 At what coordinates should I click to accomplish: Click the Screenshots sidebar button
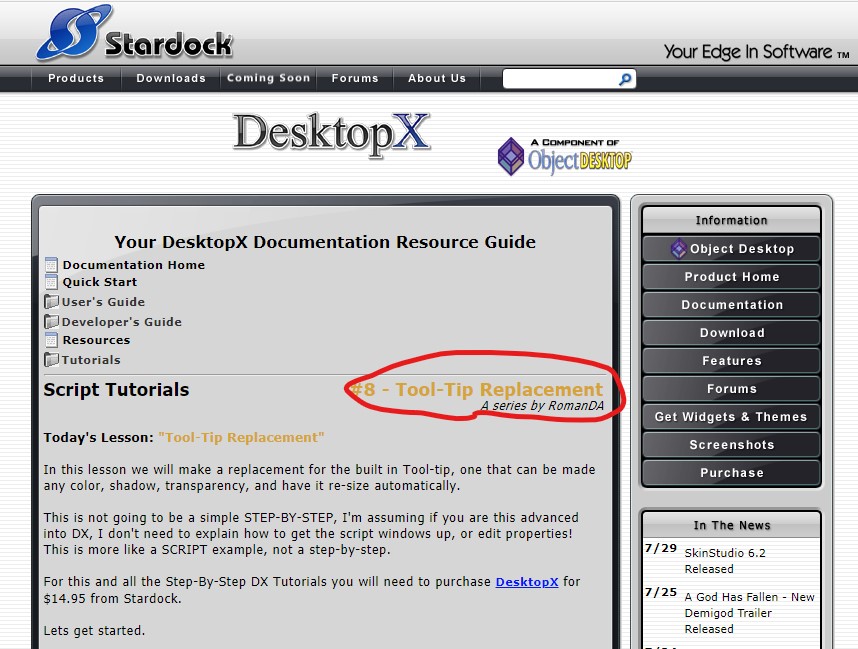point(732,445)
